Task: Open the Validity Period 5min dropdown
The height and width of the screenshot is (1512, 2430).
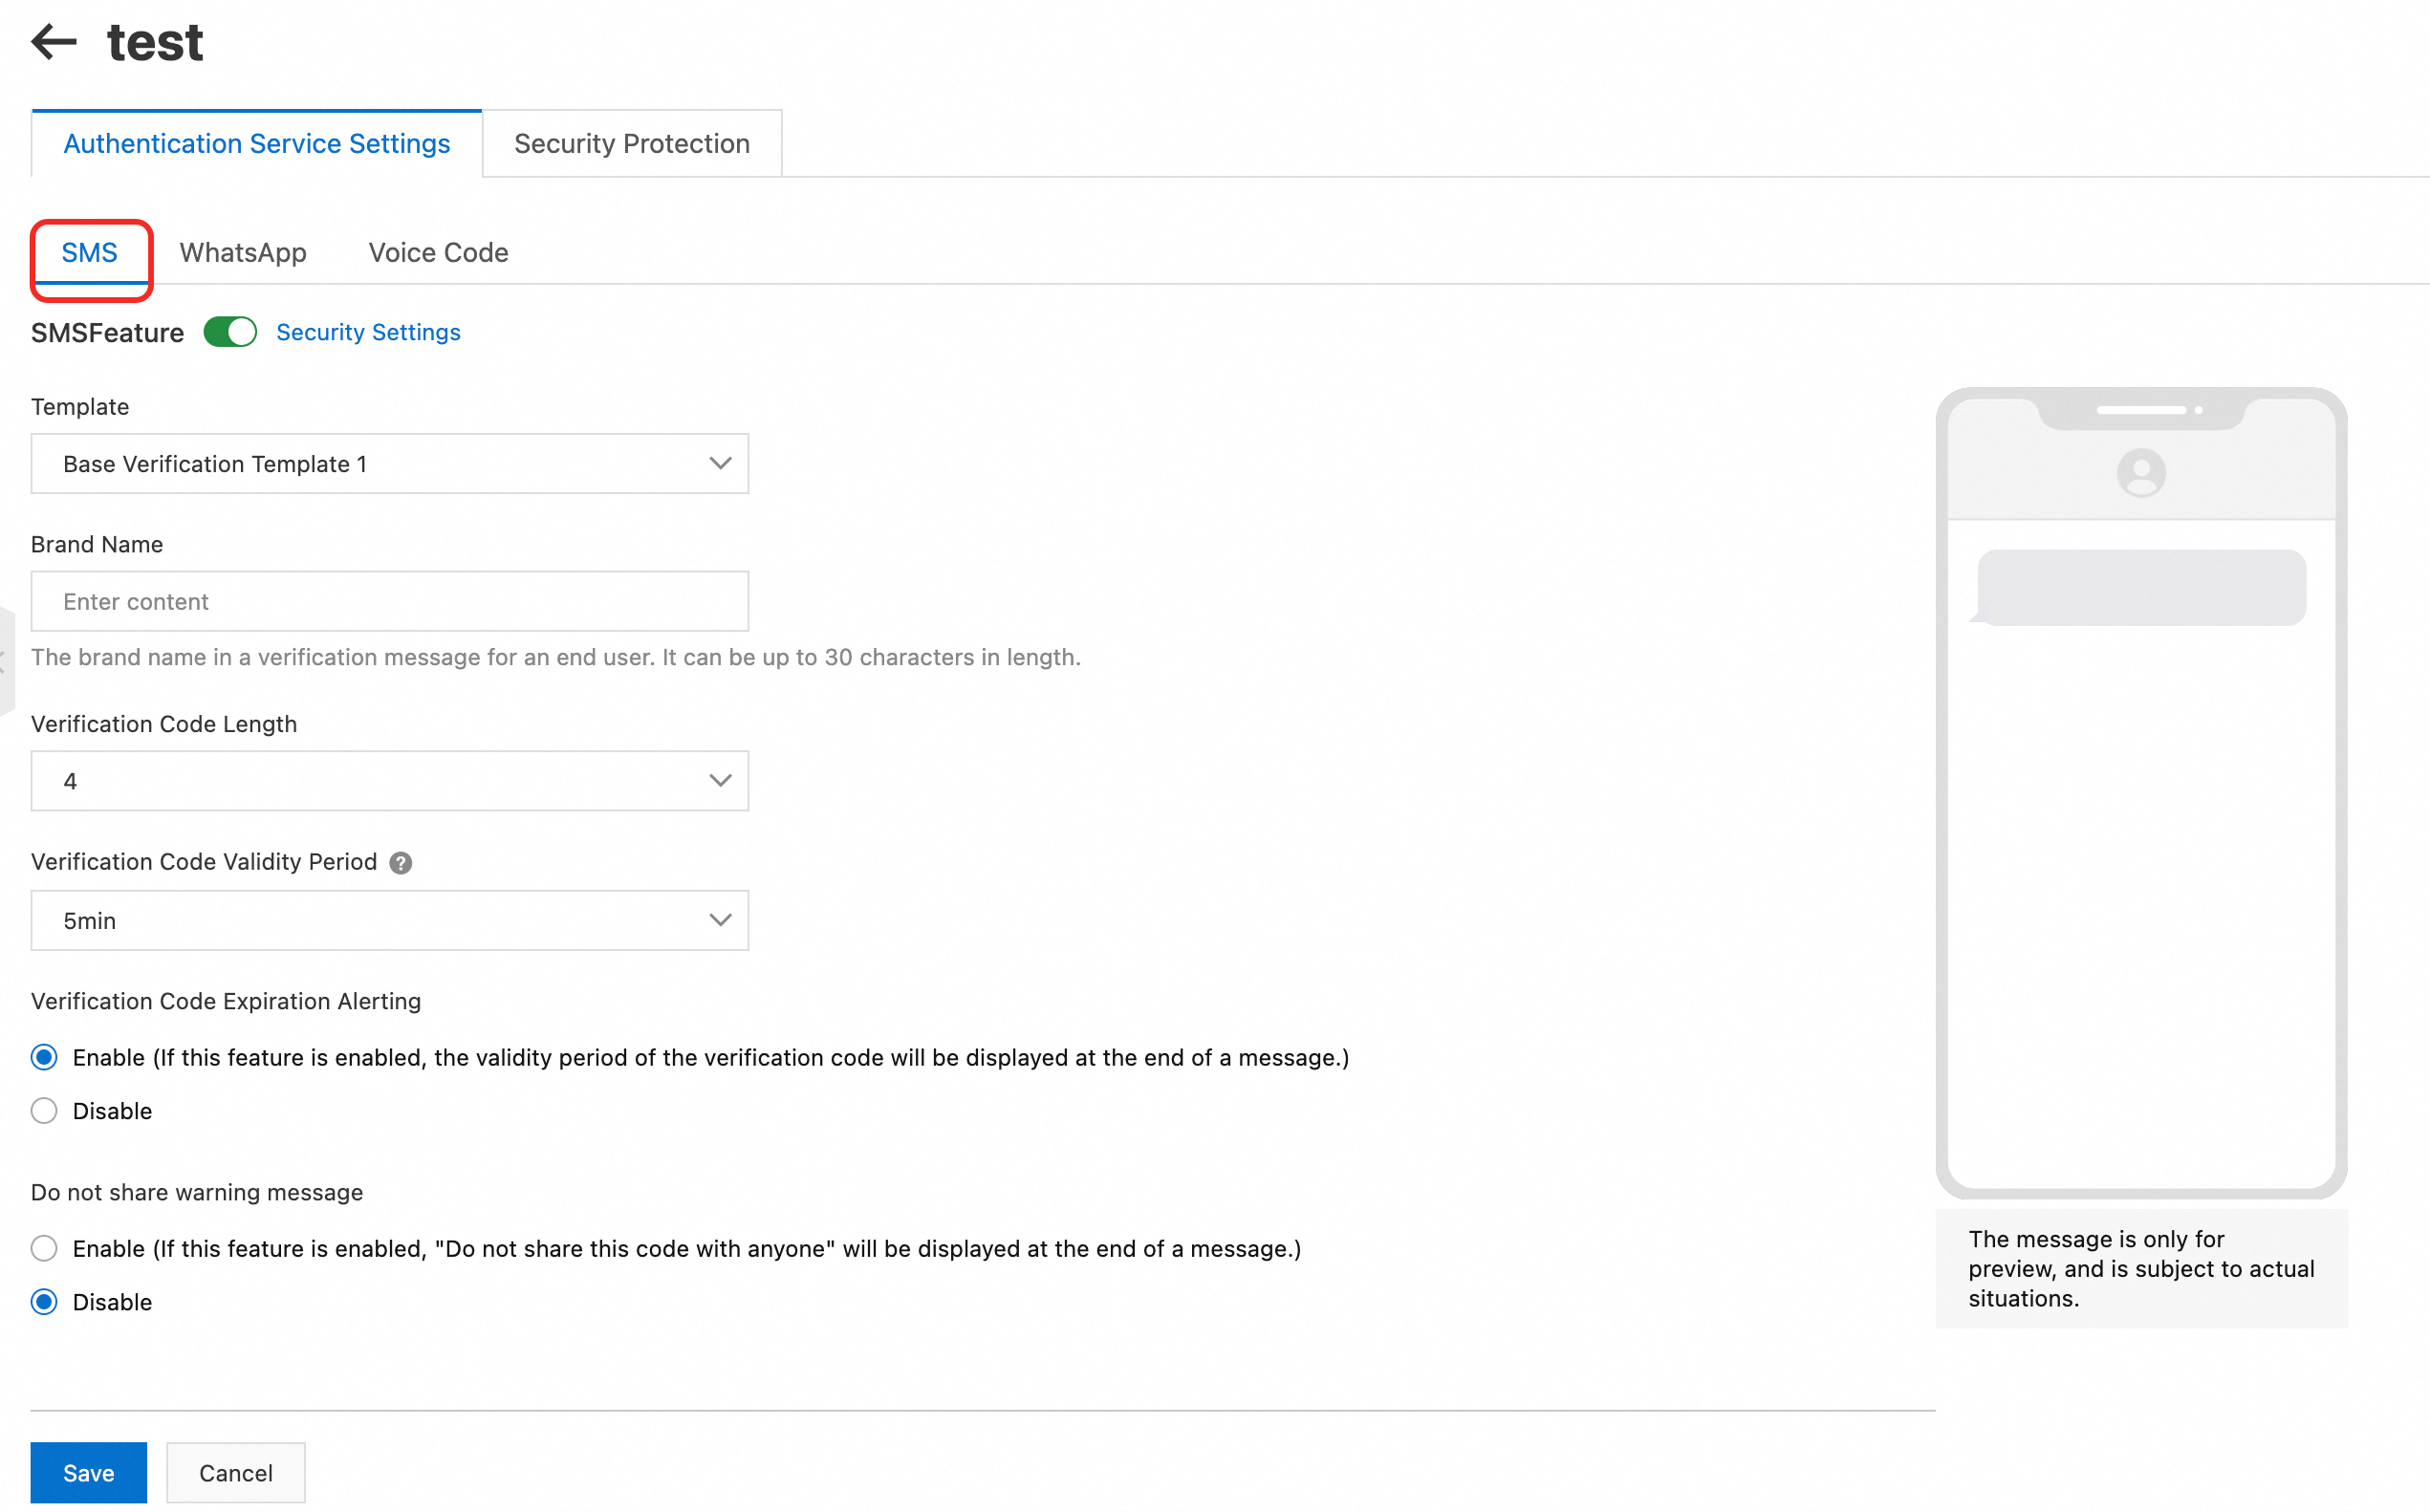Action: (x=389, y=920)
